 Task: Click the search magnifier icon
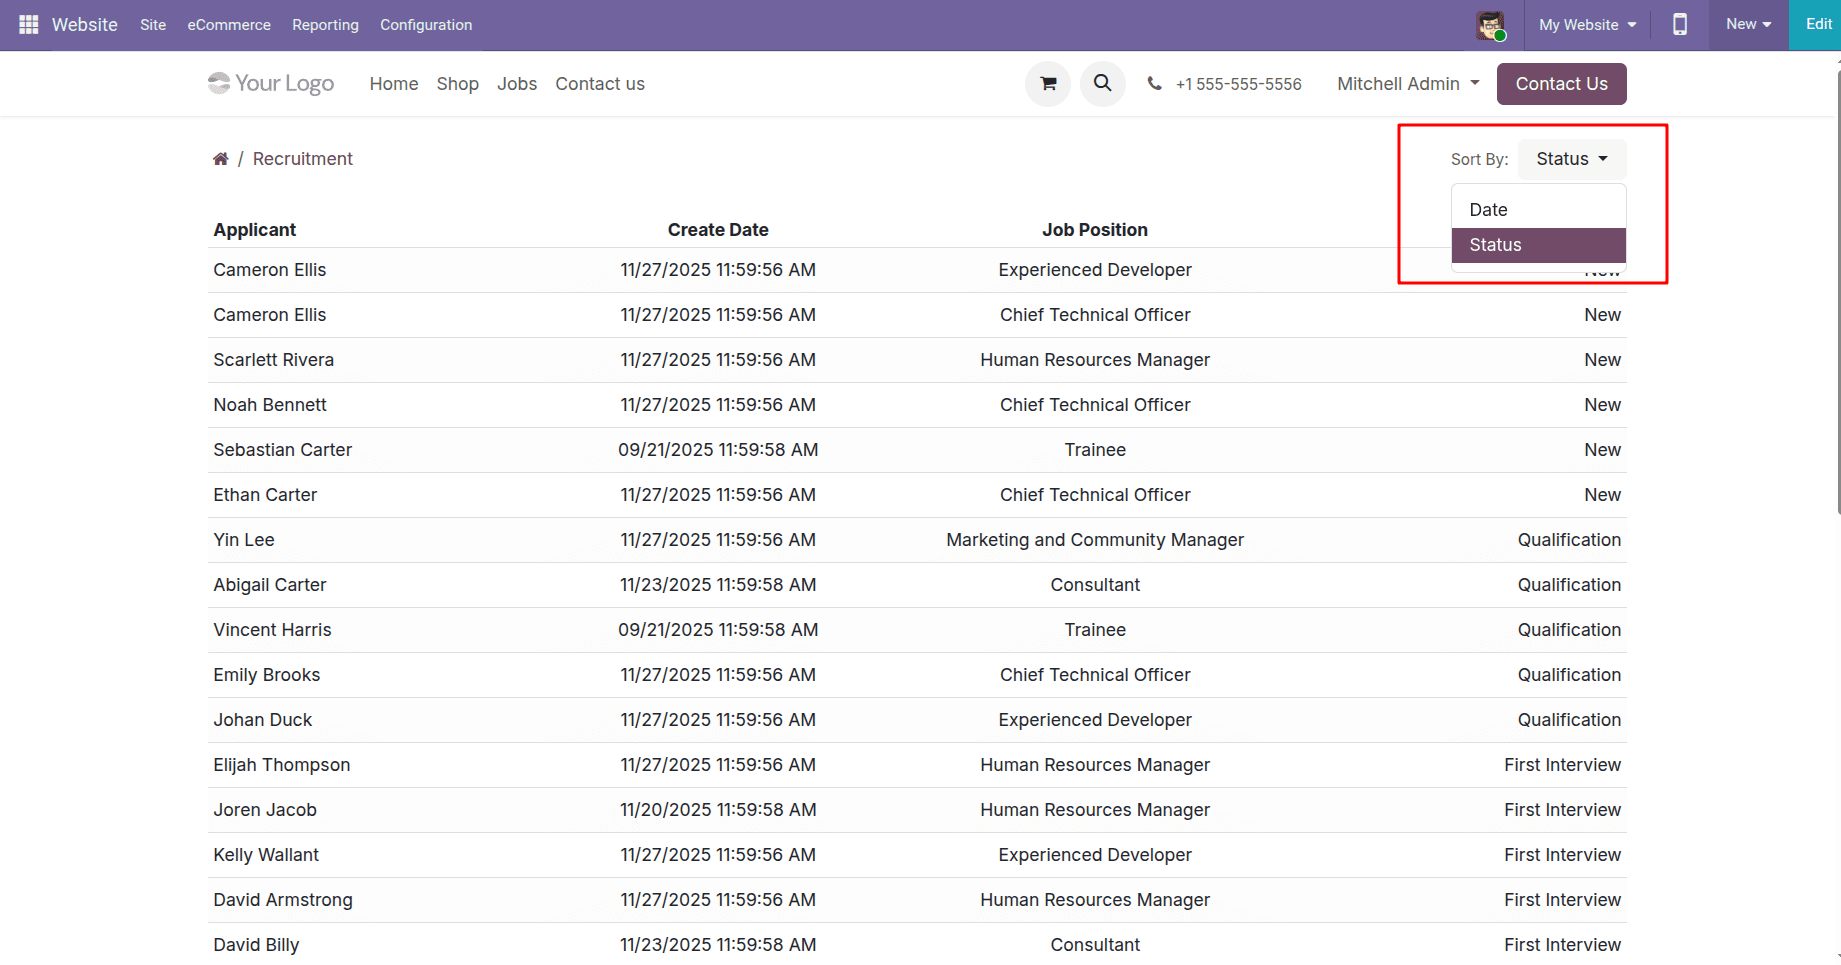1102,84
